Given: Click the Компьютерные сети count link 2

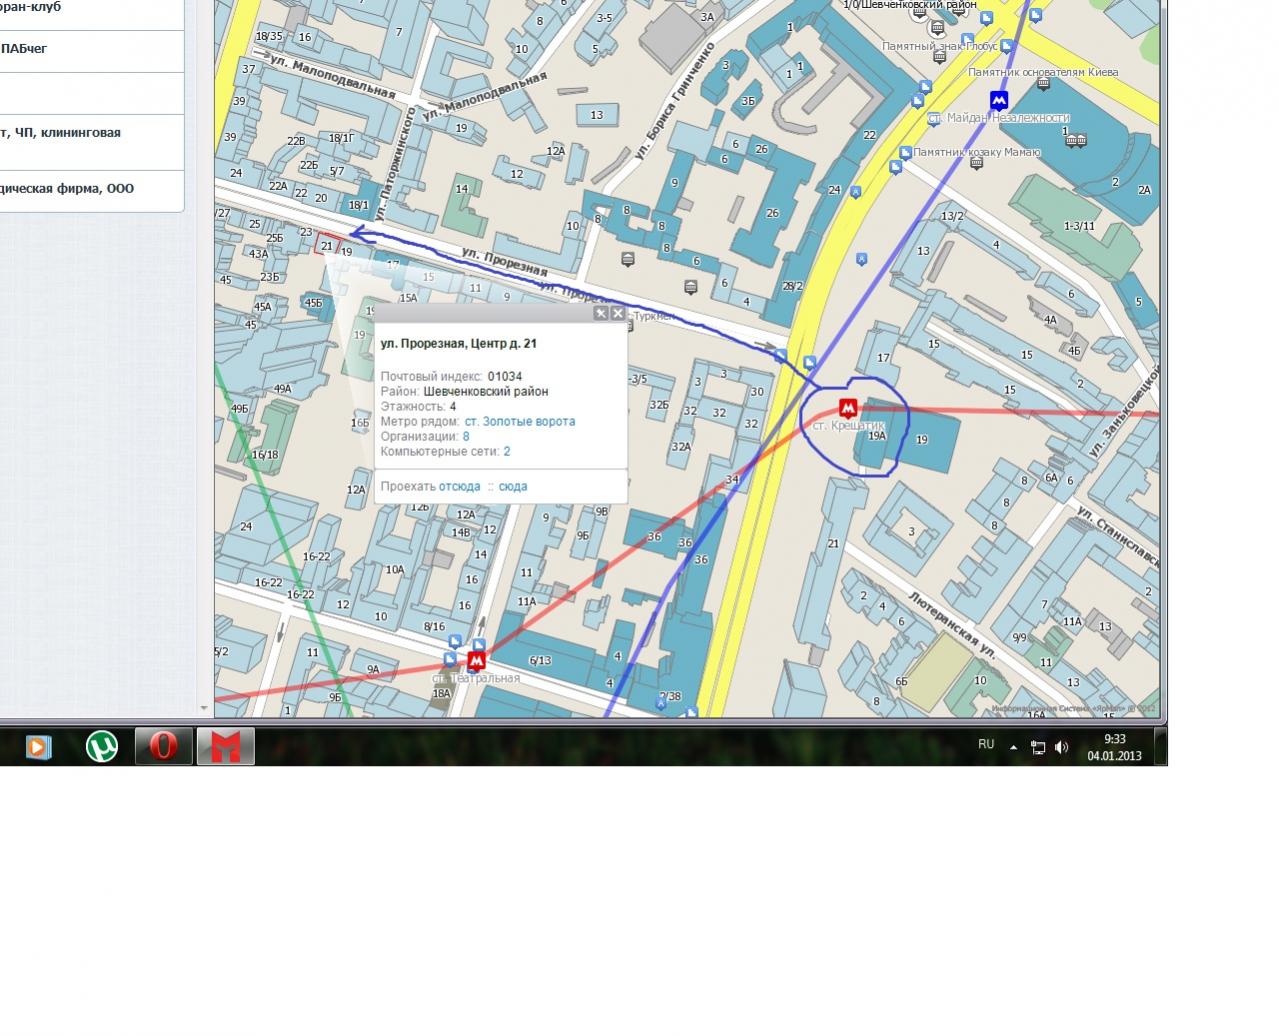Looking at the screenshot, I should click(507, 452).
